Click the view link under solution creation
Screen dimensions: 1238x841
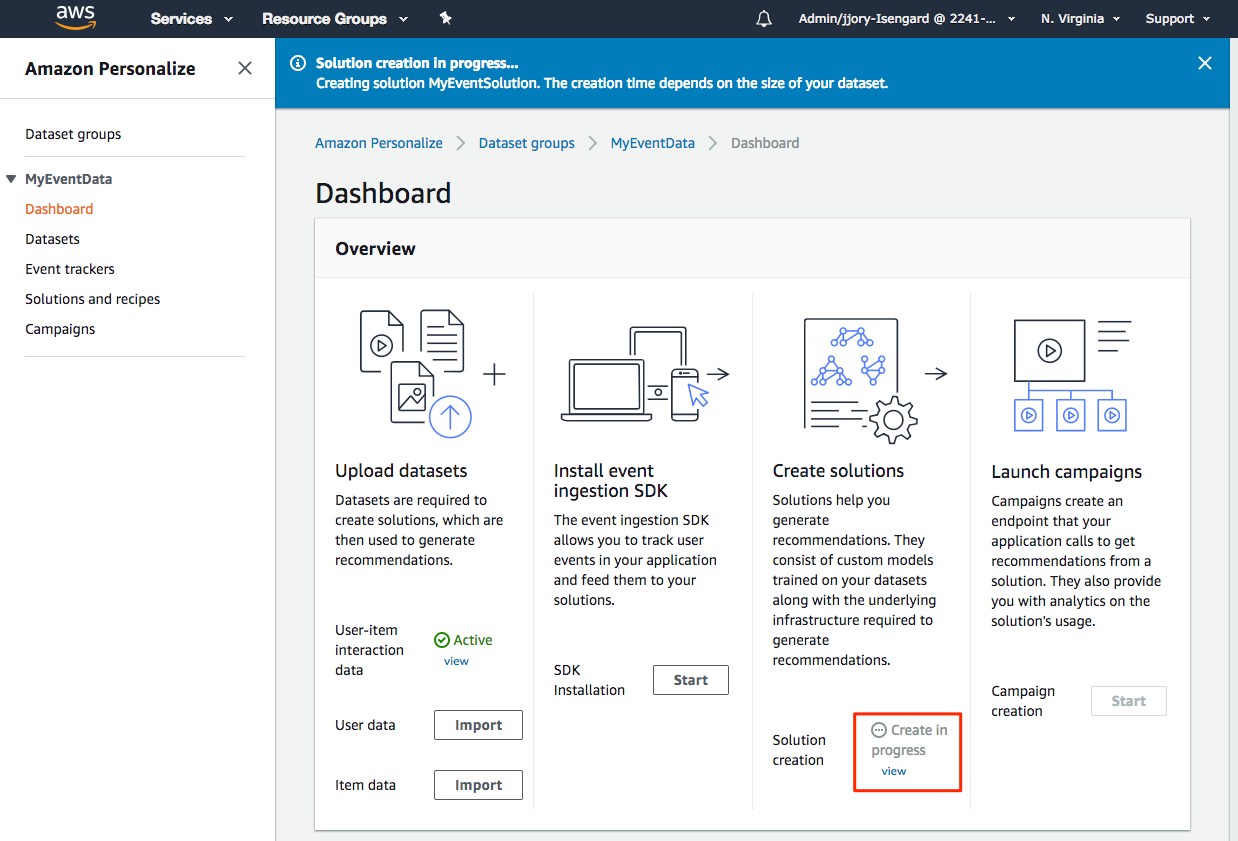[893, 770]
